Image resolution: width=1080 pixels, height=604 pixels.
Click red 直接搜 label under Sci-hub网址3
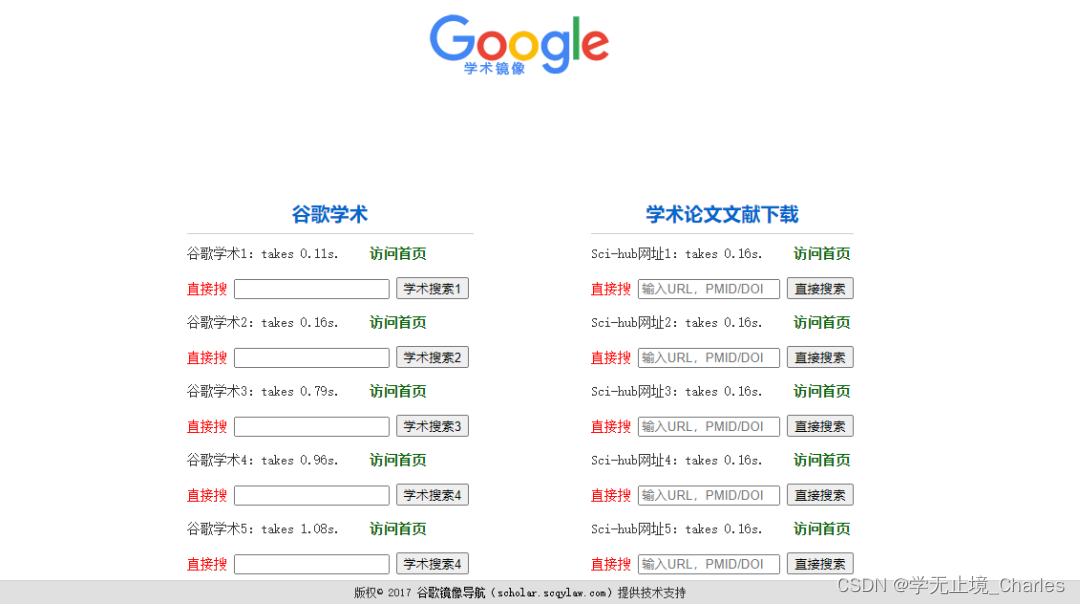(x=611, y=427)
